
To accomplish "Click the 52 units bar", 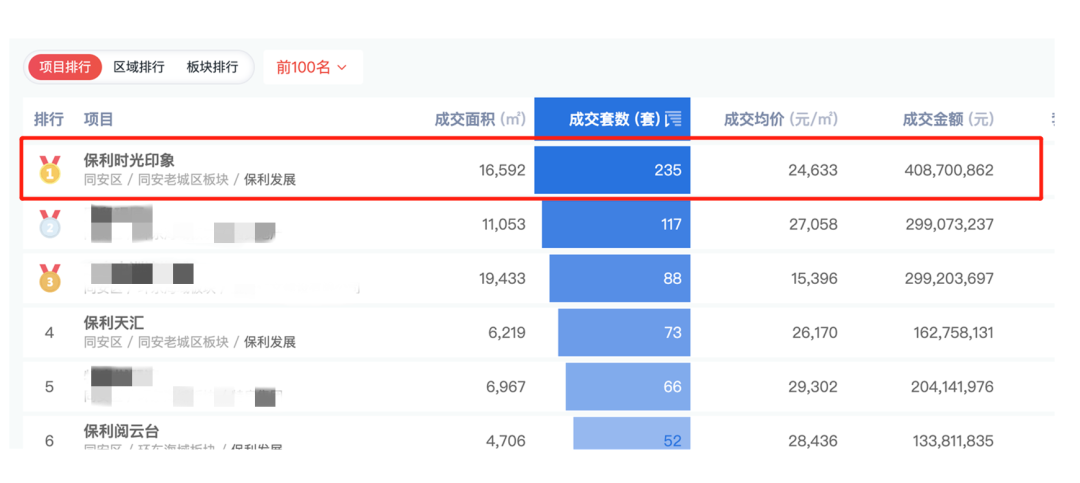I will (x=632, y=433).
